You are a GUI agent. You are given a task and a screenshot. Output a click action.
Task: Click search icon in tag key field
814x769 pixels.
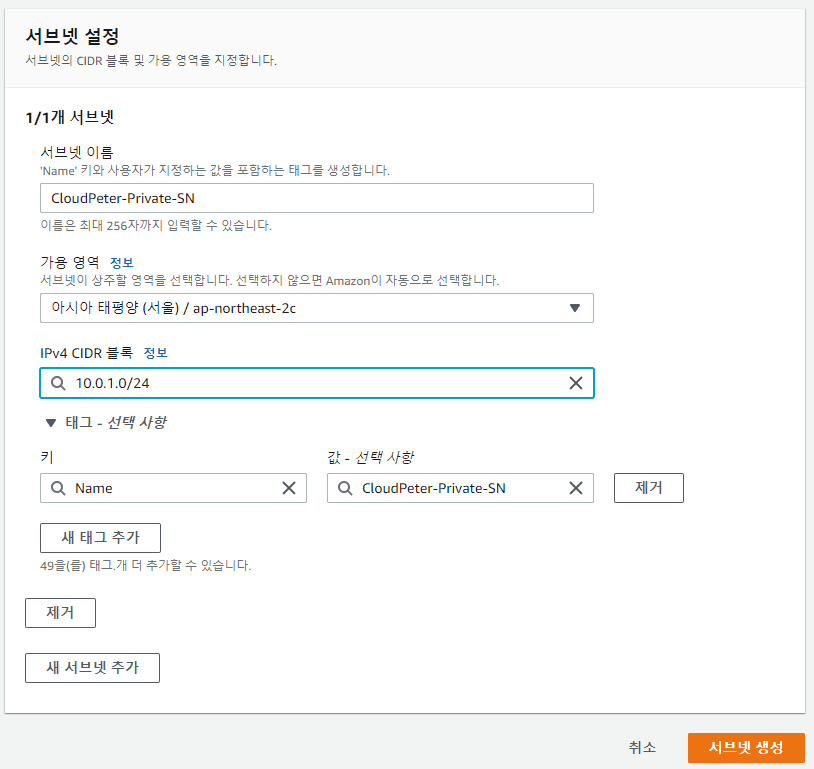pos(58,488)
